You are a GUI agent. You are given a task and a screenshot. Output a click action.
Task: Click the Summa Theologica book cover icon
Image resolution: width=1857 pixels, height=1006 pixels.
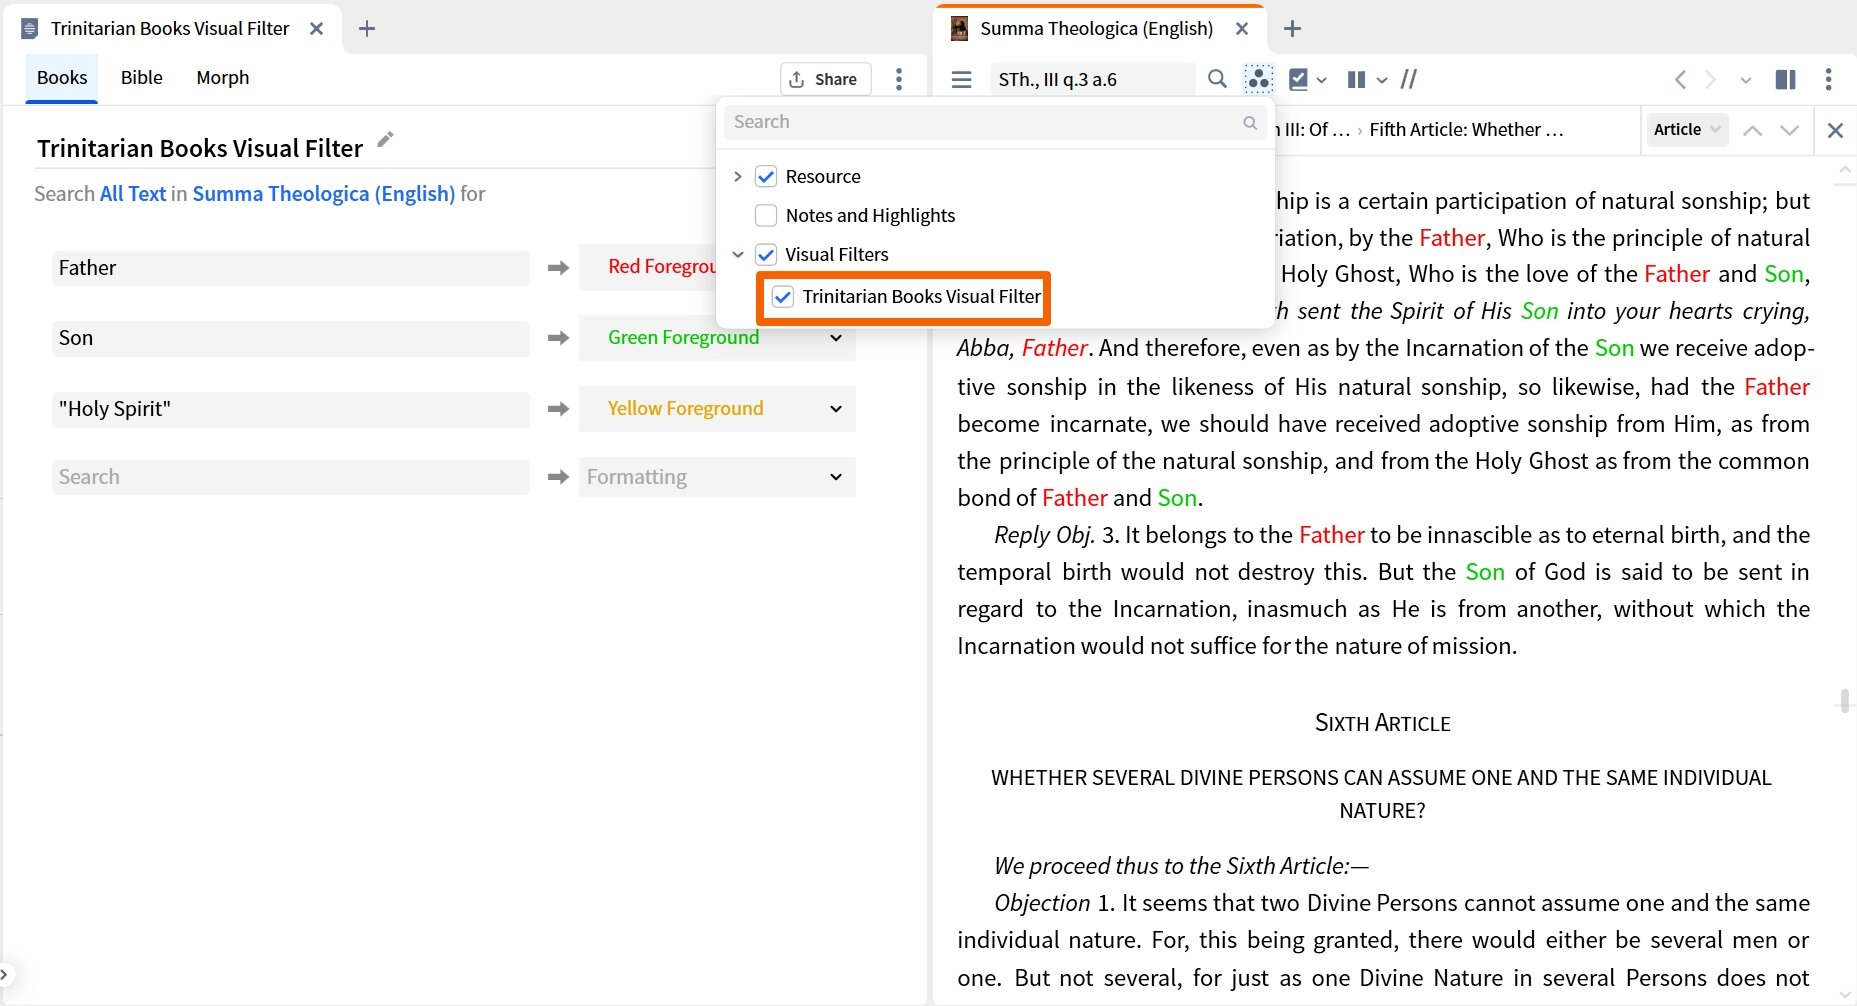coord(959,28)
